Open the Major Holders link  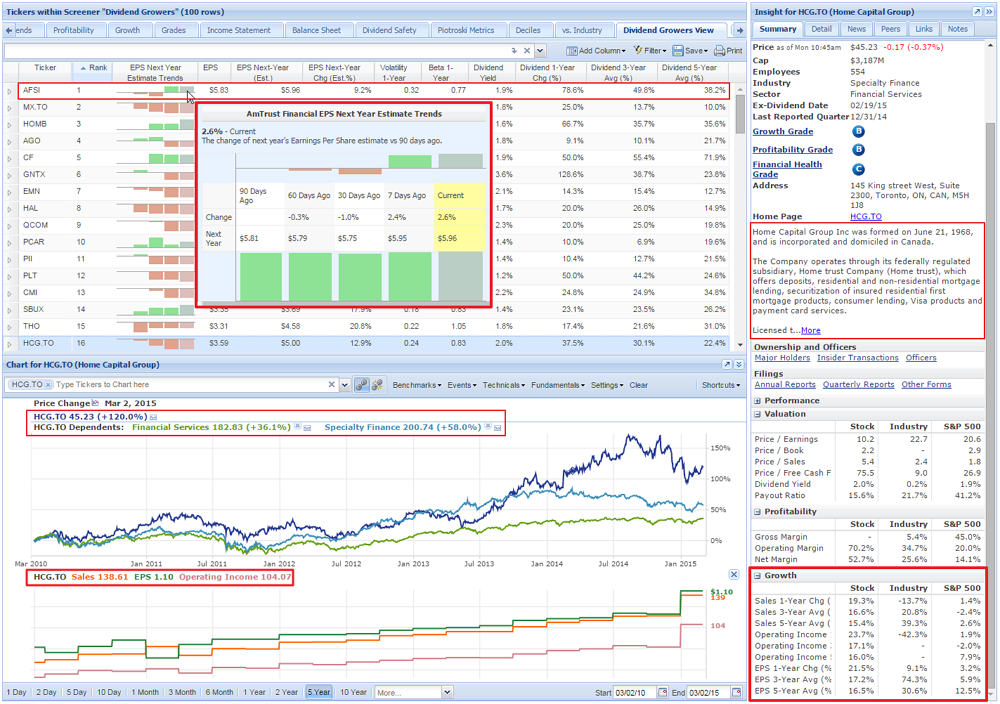[782, 358]
